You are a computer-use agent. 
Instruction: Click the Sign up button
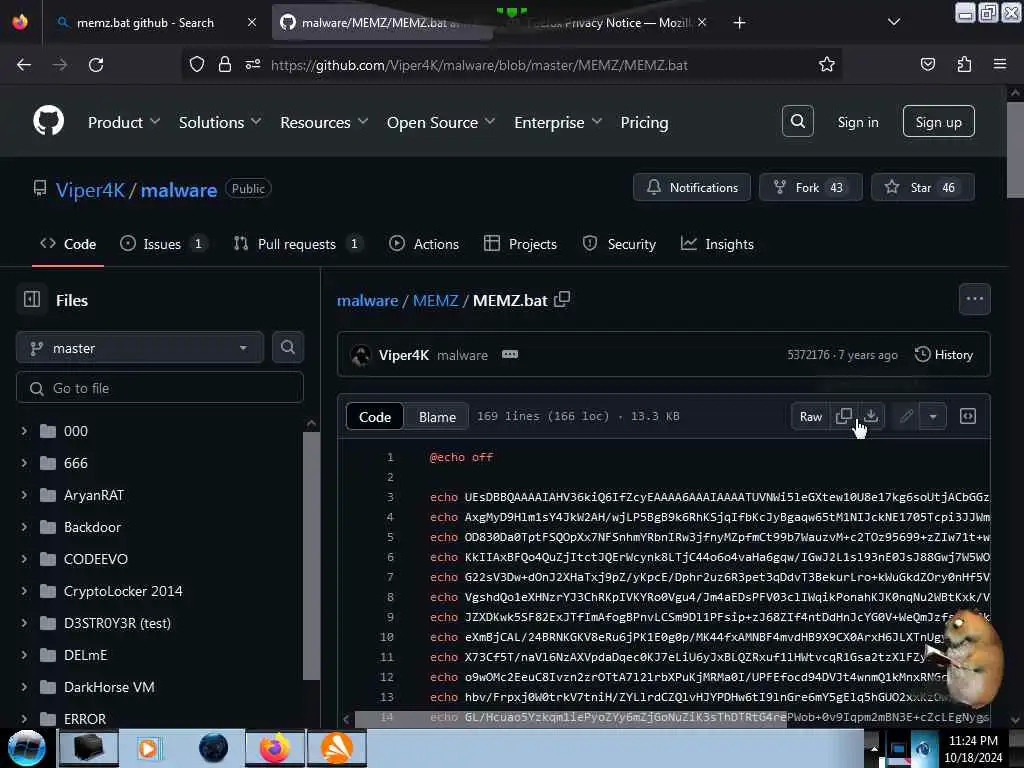point(938,121)
